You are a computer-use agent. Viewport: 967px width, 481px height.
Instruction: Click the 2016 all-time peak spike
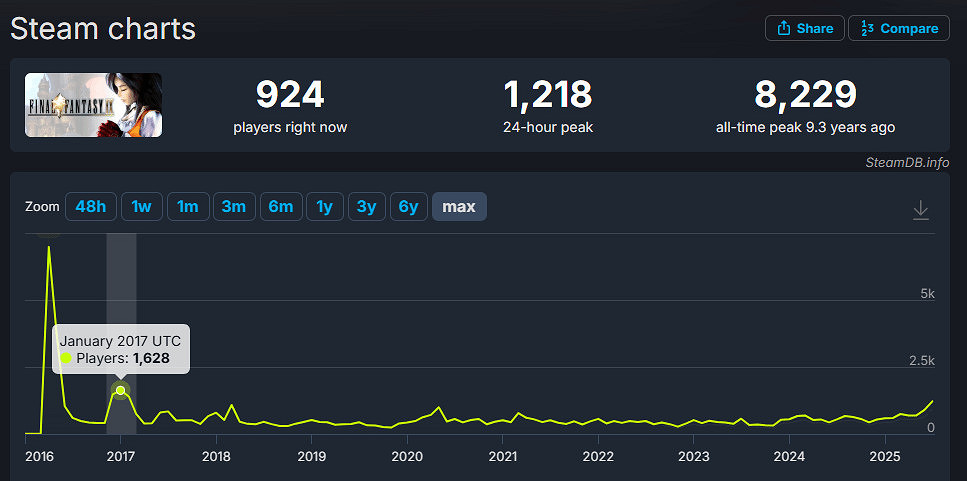click(49, 247)
